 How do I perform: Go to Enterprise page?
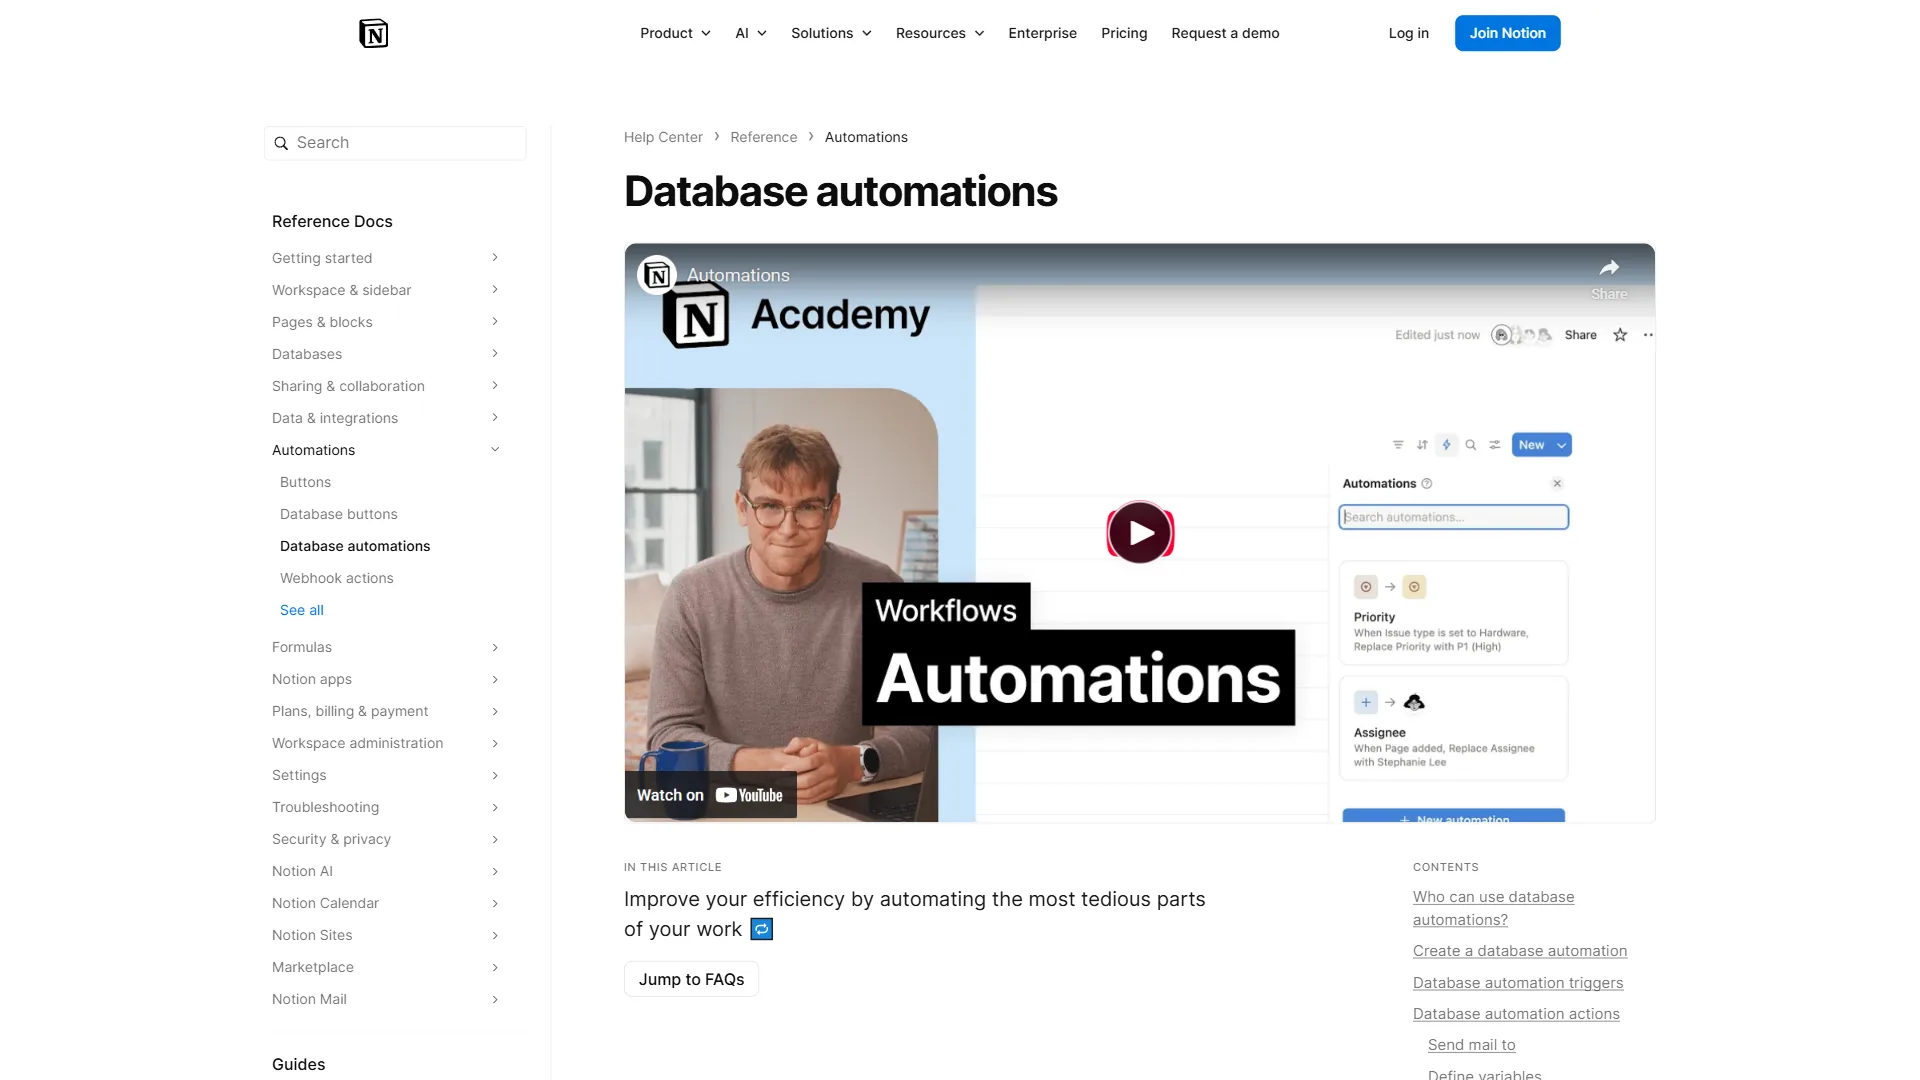(x=1042, y=33)
